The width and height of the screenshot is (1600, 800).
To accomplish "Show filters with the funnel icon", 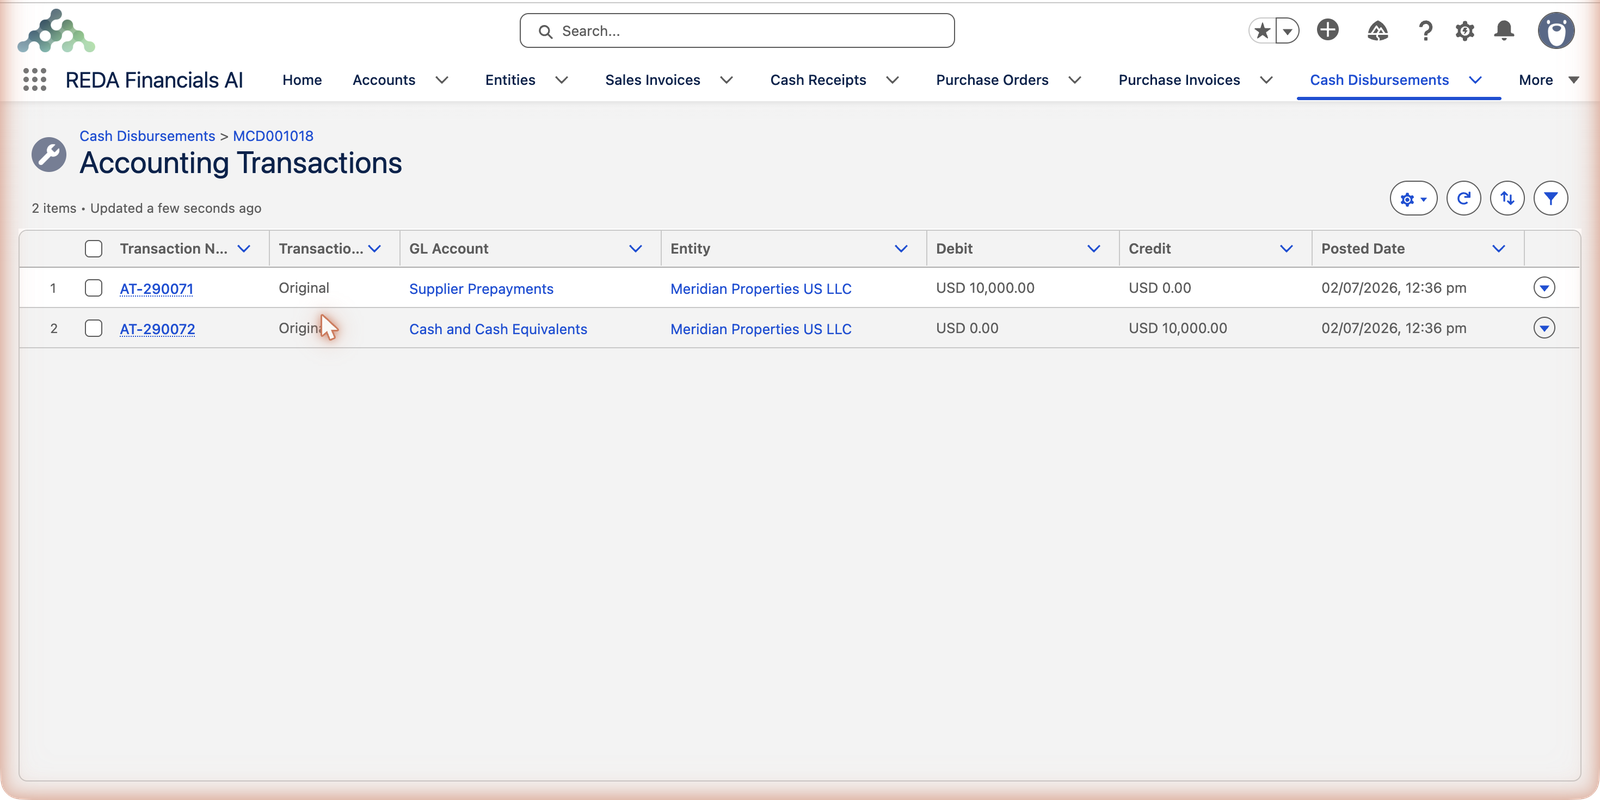I will [x=1551, y=198].
